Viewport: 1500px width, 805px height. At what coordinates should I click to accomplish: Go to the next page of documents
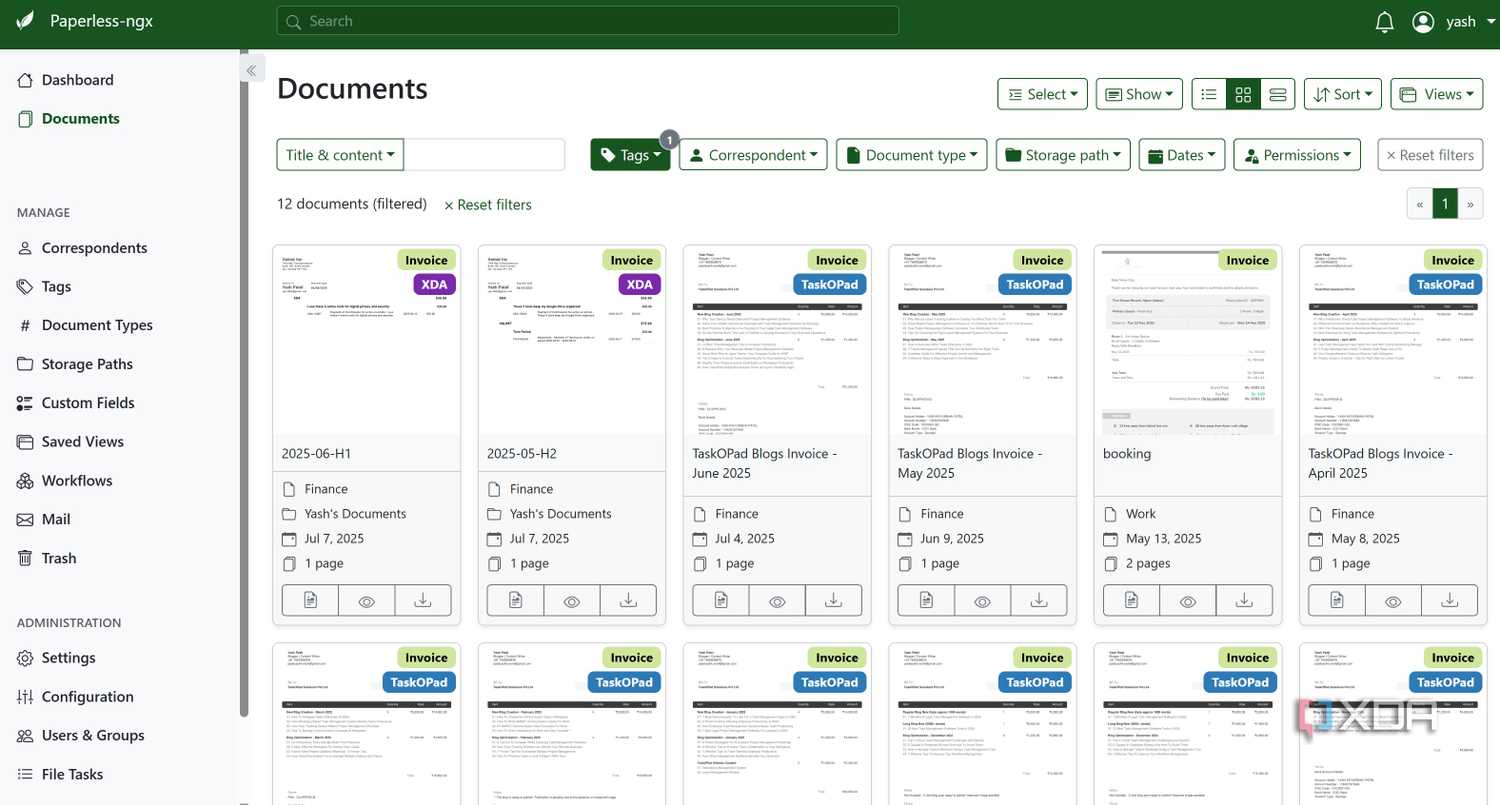coord(1470,204)
